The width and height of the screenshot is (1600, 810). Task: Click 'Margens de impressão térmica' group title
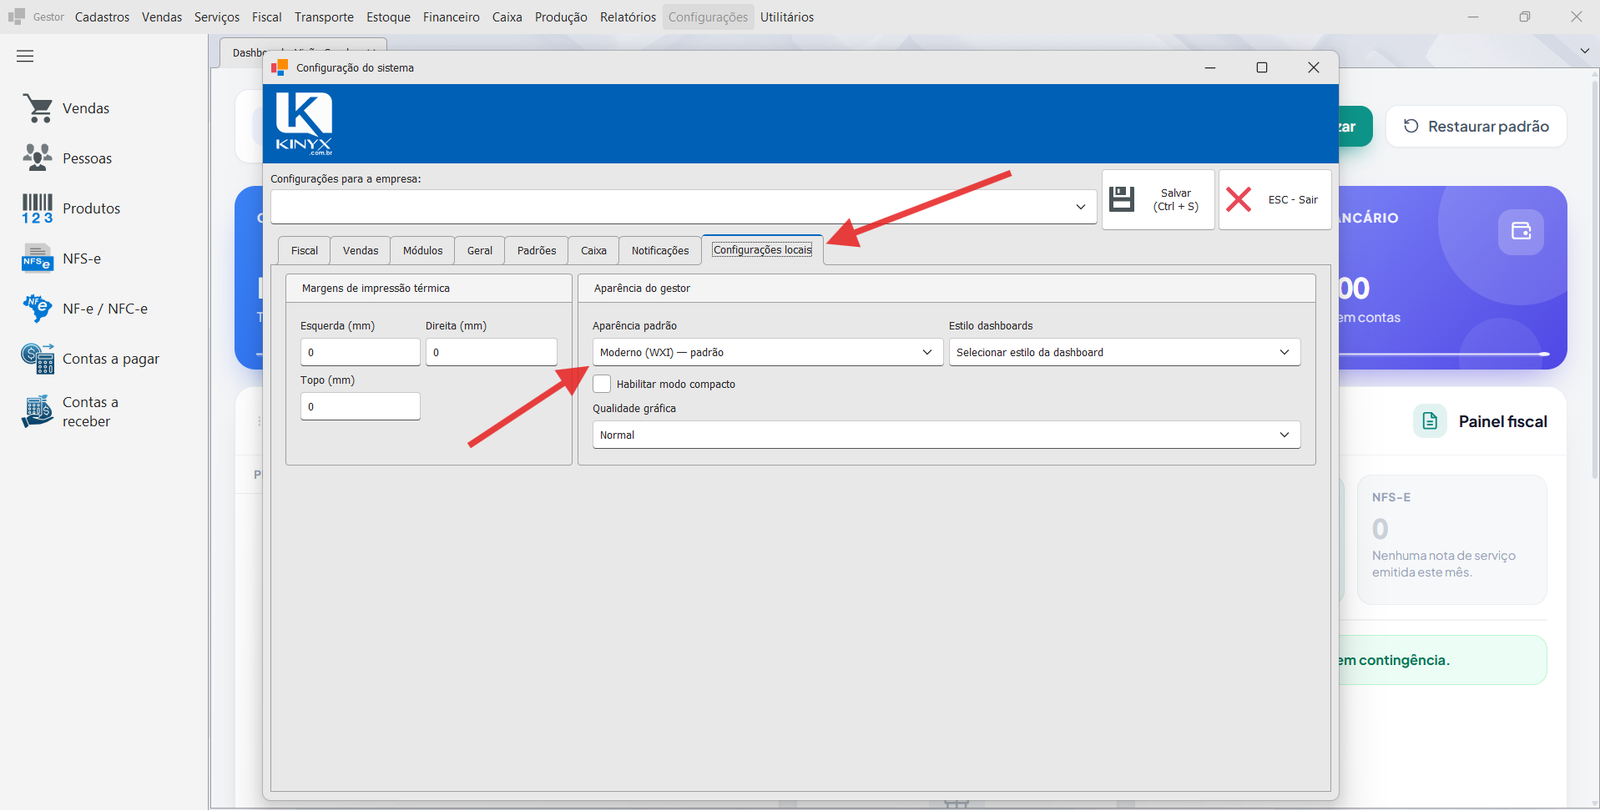[376, 288]
